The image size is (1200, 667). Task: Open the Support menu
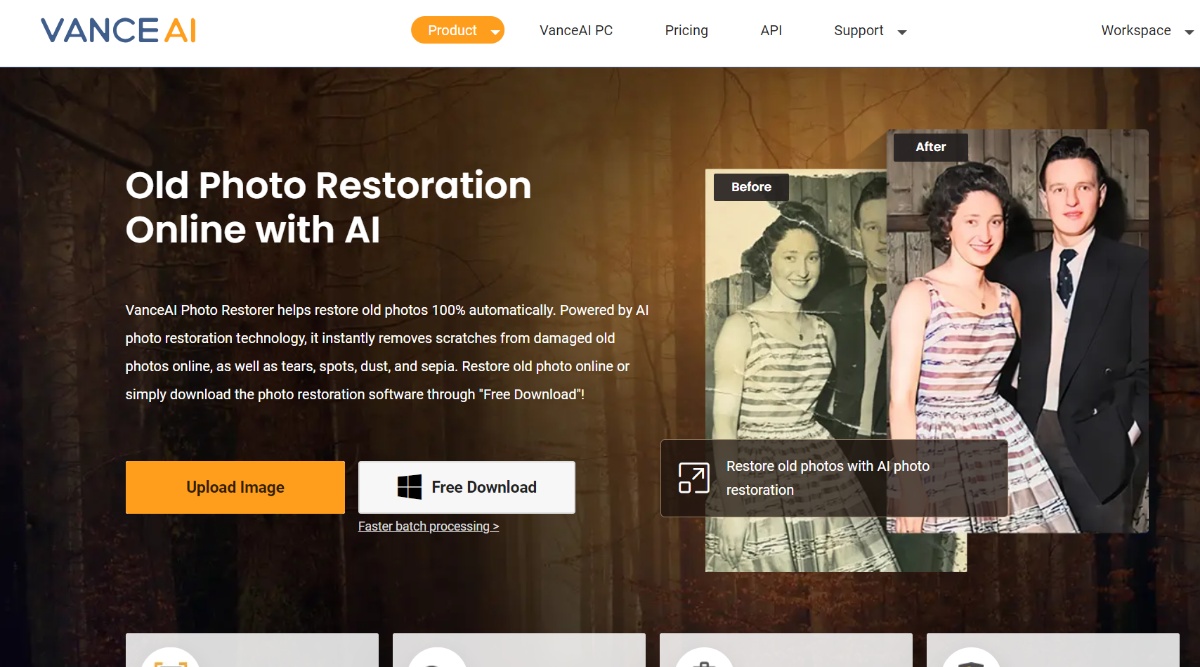click(859, 30)
